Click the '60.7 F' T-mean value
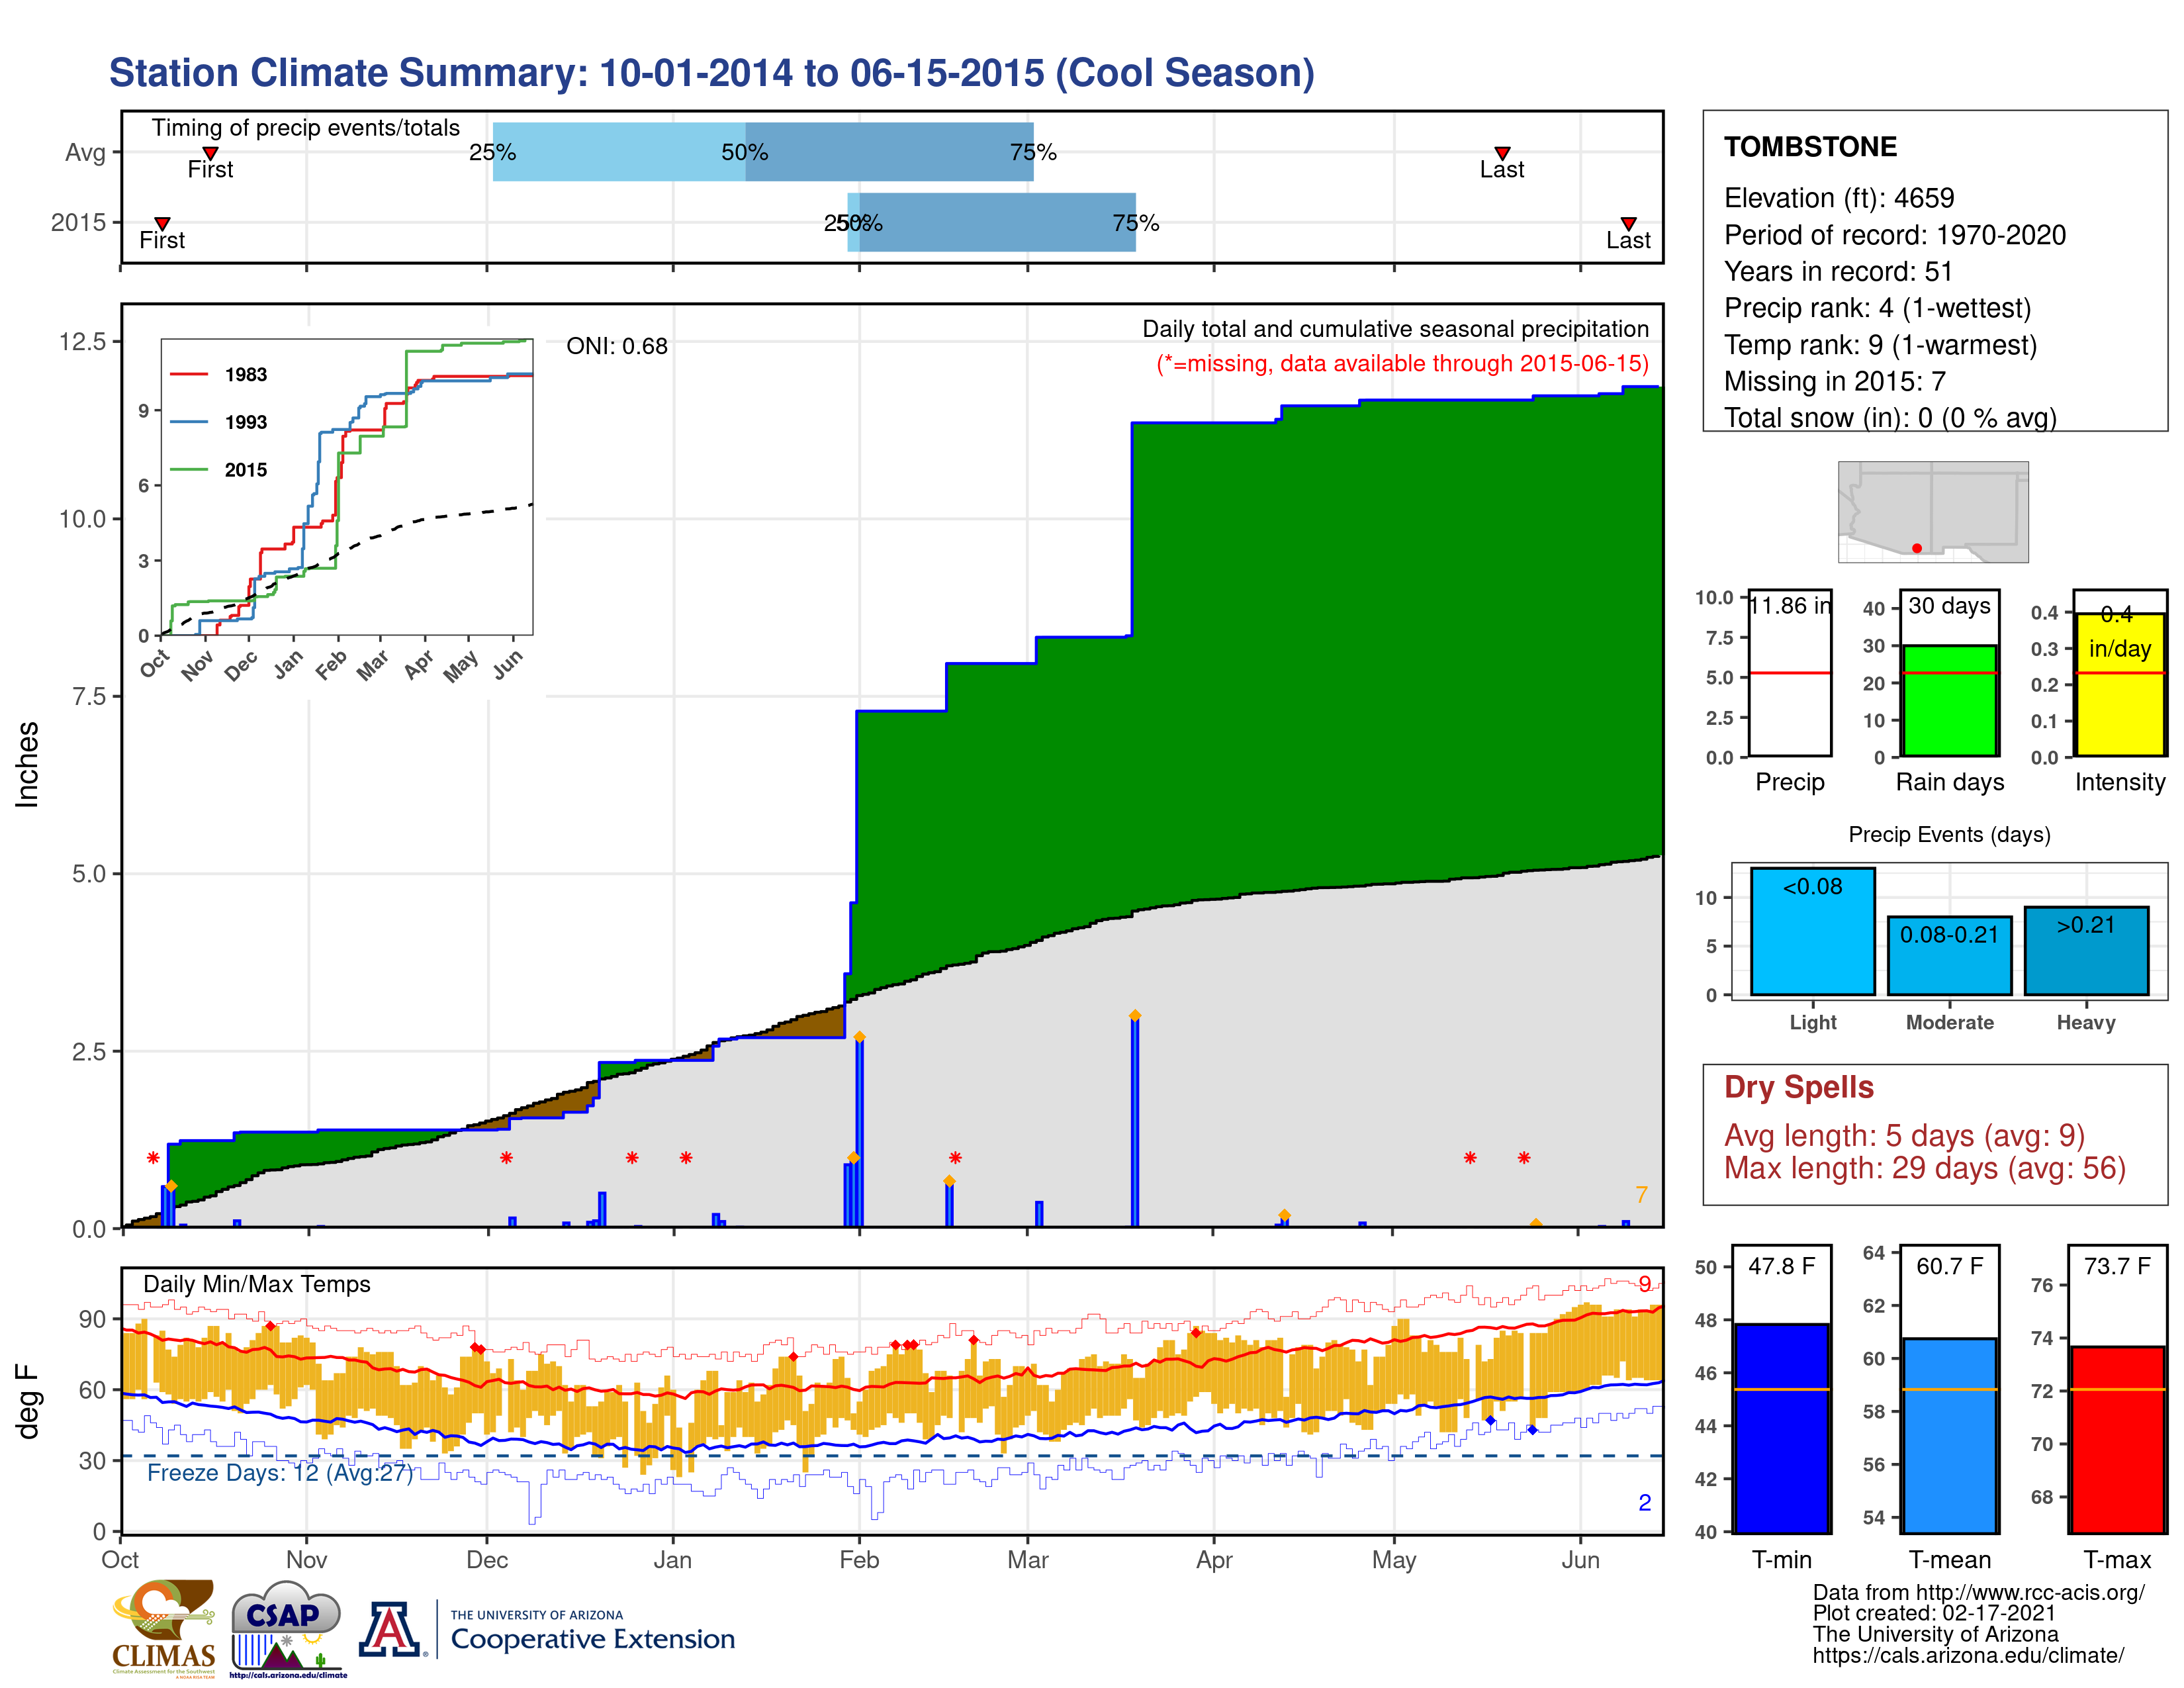The width and height of the screenshot is (2184, 1688). [x=1949, y=1266]
